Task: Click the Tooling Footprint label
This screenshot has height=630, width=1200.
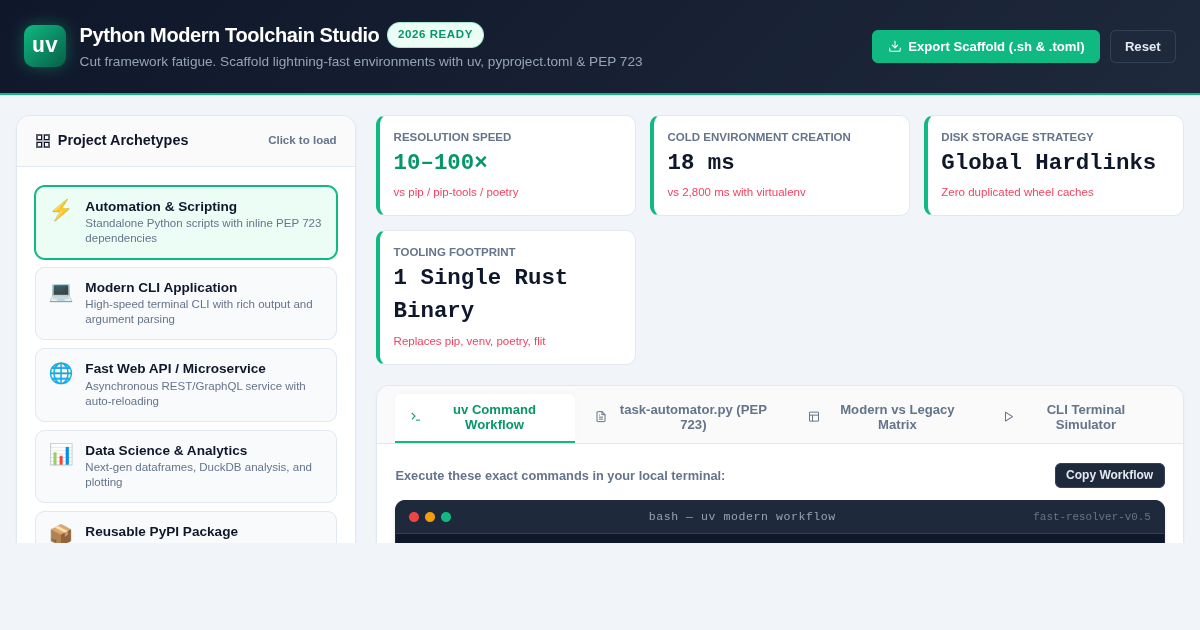Action: coord(455,252)
